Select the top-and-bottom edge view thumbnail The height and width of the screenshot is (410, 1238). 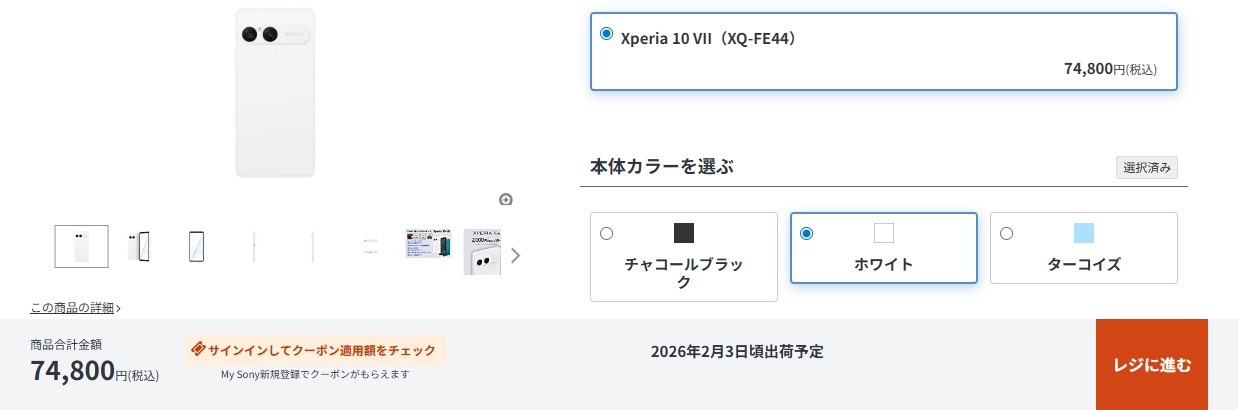click(x=370, y=246)
